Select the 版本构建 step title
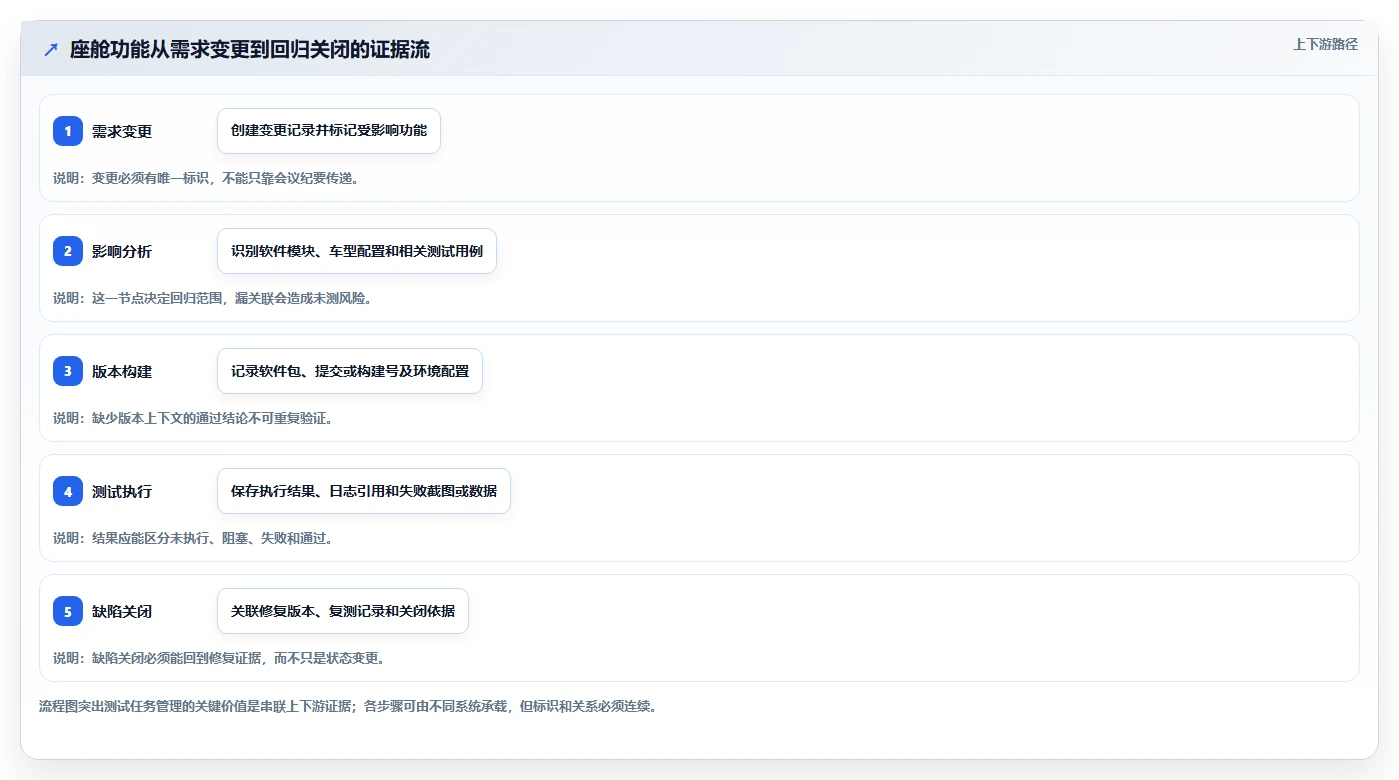This screenshot has height=780, width=1399. [x=122, y=371]
